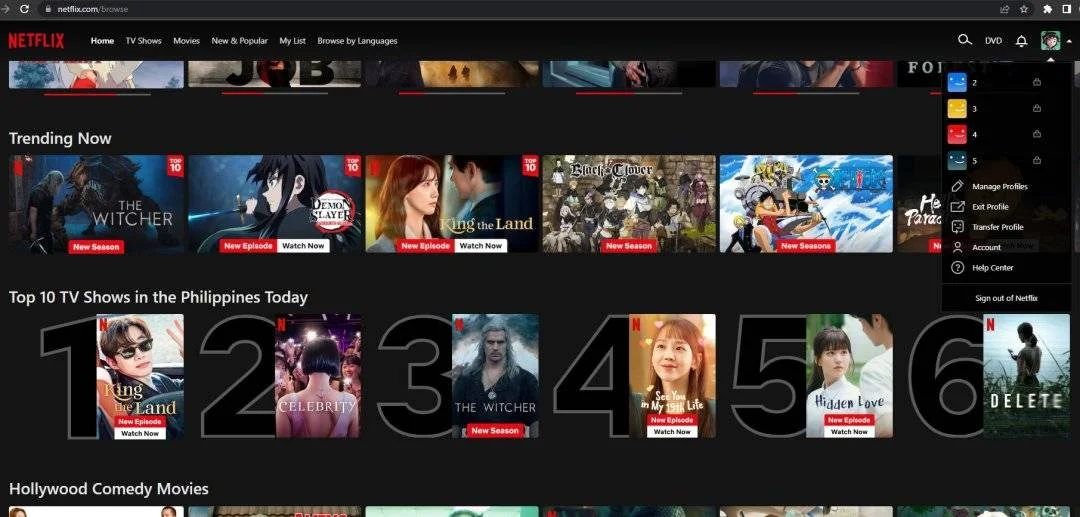Click Top 10 TV Shows heading
The image size is (1080, 517).
point(158,297)
